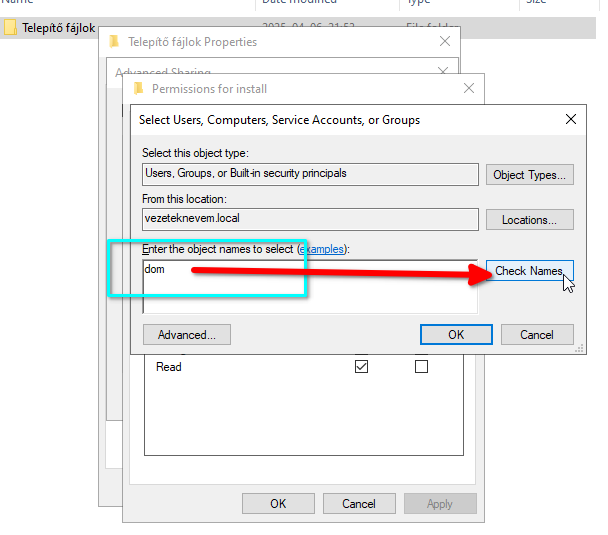This screenshot has width=608, height=535.
Task: Close the Telepítő fájlok Properties window
Action: click(444, 42)
